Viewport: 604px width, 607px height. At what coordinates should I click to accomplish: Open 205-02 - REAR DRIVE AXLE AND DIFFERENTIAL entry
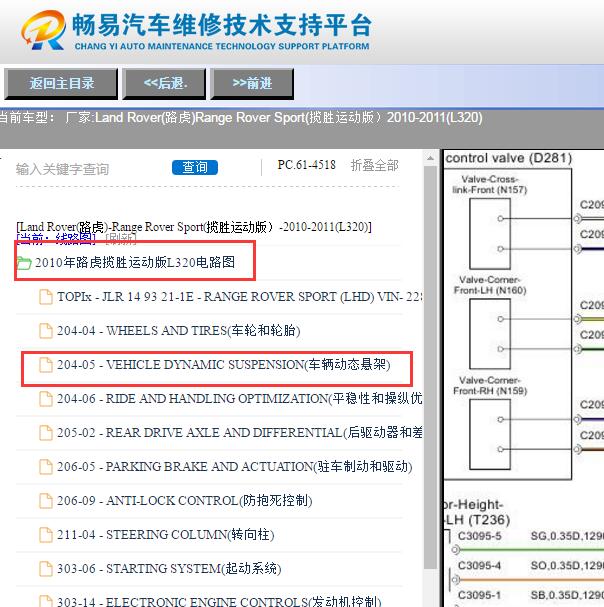[239, 432]
